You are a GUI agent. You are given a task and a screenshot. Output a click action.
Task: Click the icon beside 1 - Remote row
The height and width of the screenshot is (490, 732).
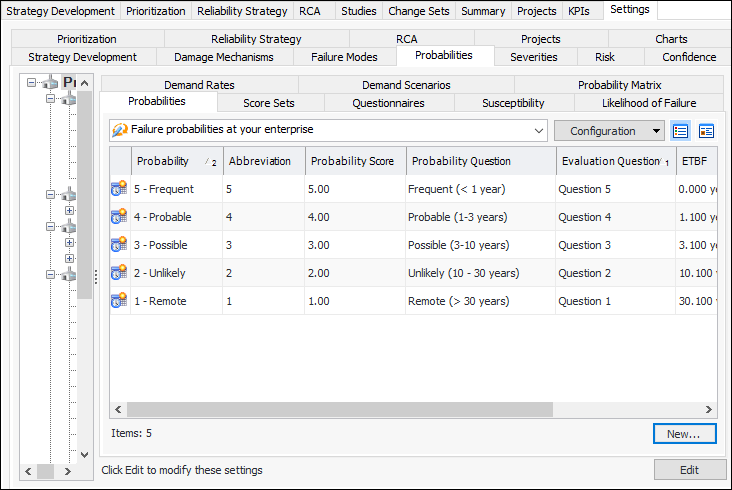click(x=119, y=301)
